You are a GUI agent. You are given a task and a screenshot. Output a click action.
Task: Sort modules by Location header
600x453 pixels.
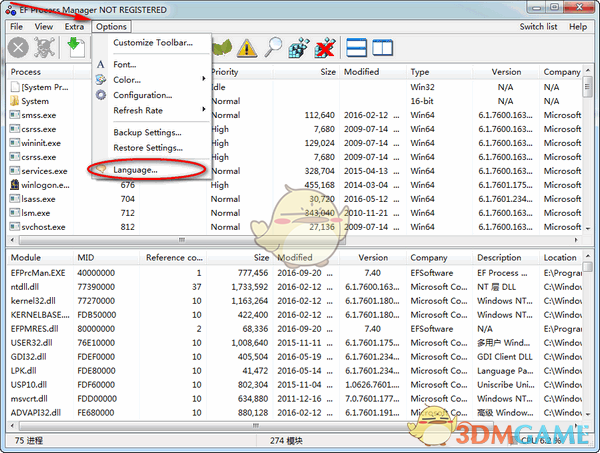coord(561,257)
